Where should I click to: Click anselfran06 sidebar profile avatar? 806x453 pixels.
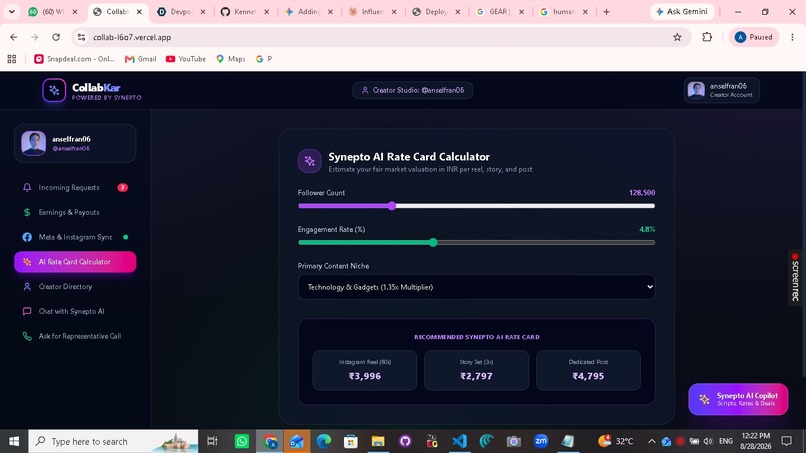(33, 143)
